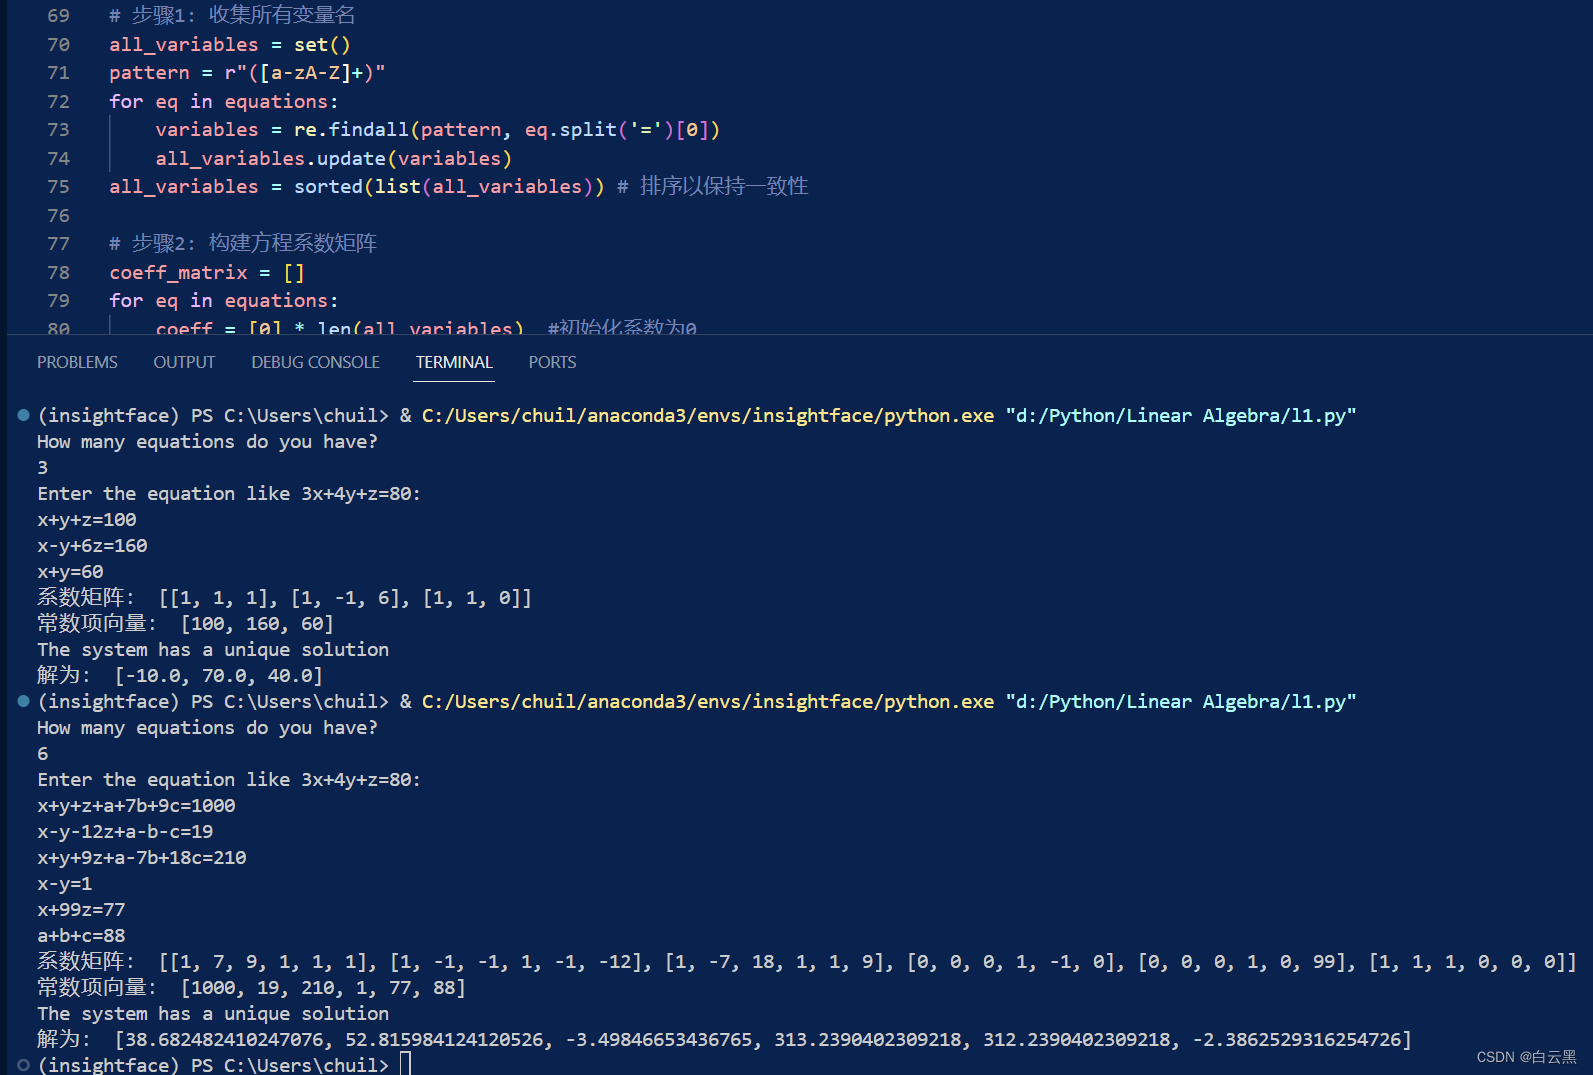Click the first l1.py script path
This screenshot has width=1593, height=1075.
[x=1181, y=415]
